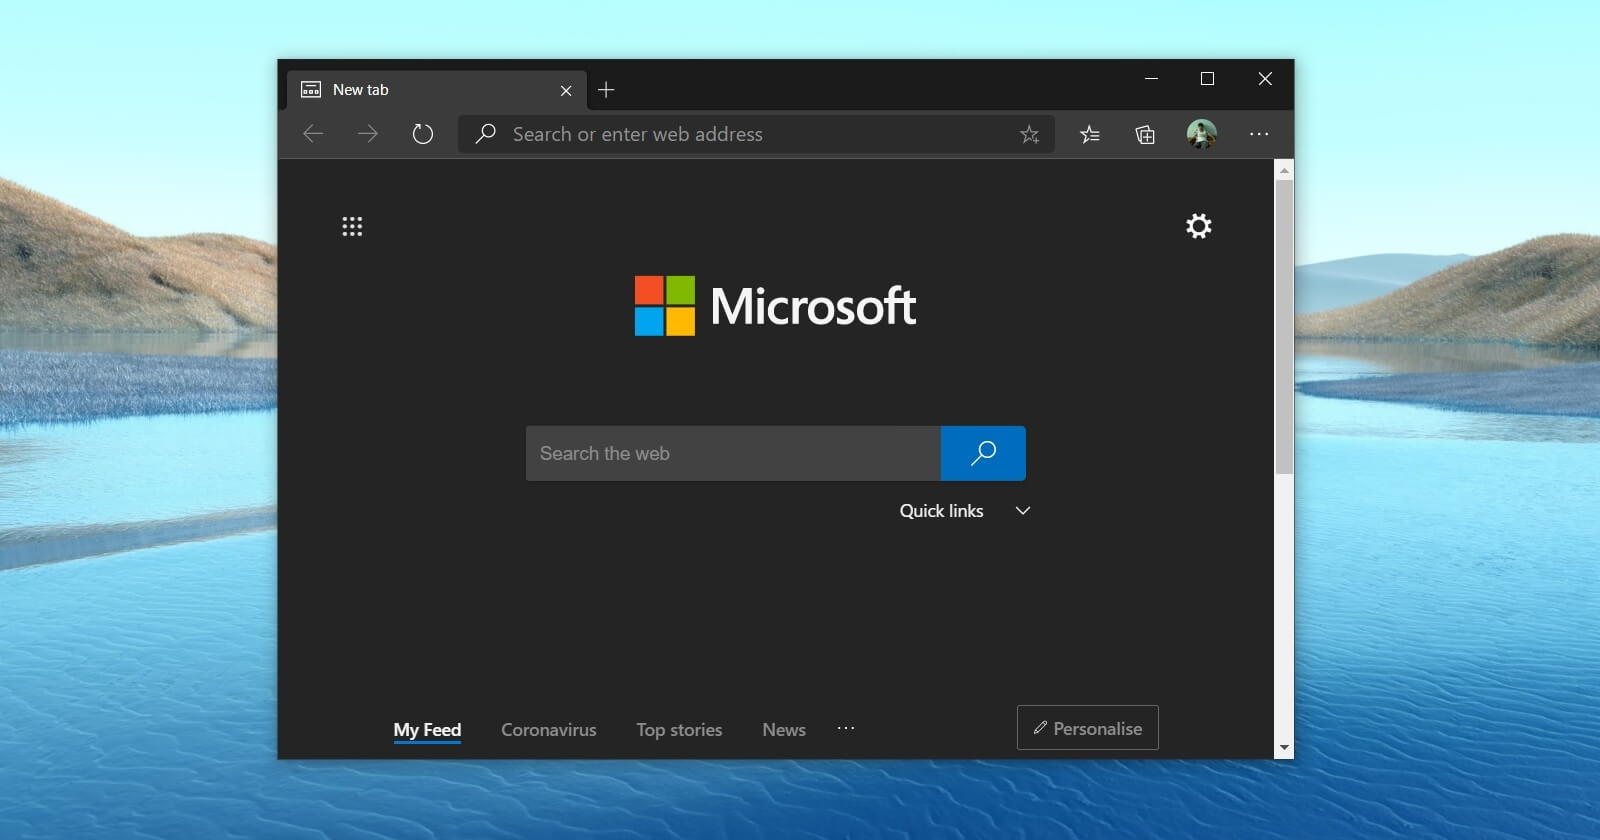Viewport: 1600px width, 840px height.
Task: Minimize the browser window
Action: click(1151, 79)
